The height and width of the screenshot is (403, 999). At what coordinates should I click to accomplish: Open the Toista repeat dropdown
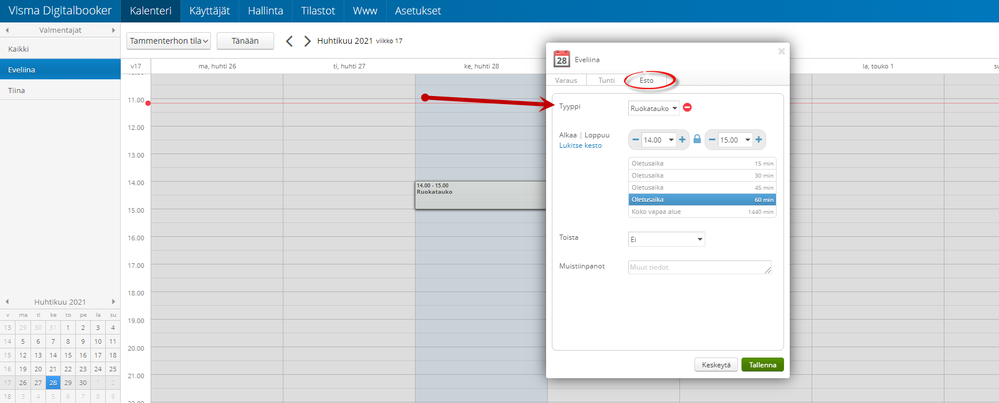pyautogui.click(x=666, y=239)
